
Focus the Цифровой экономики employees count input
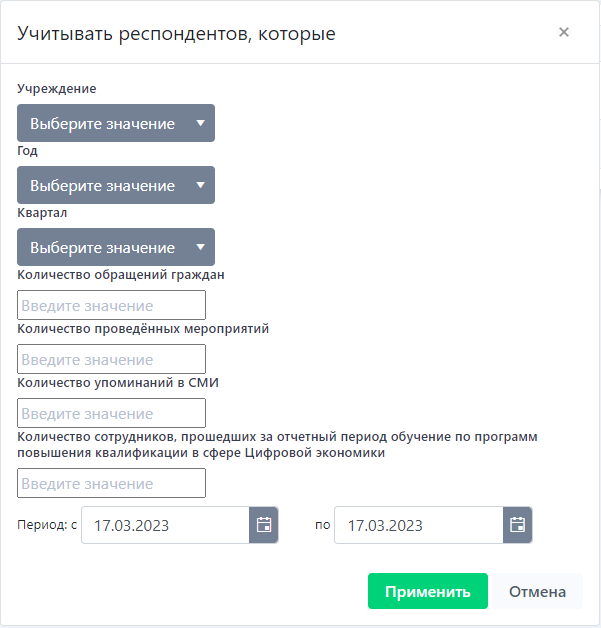(x=112, y=483)
